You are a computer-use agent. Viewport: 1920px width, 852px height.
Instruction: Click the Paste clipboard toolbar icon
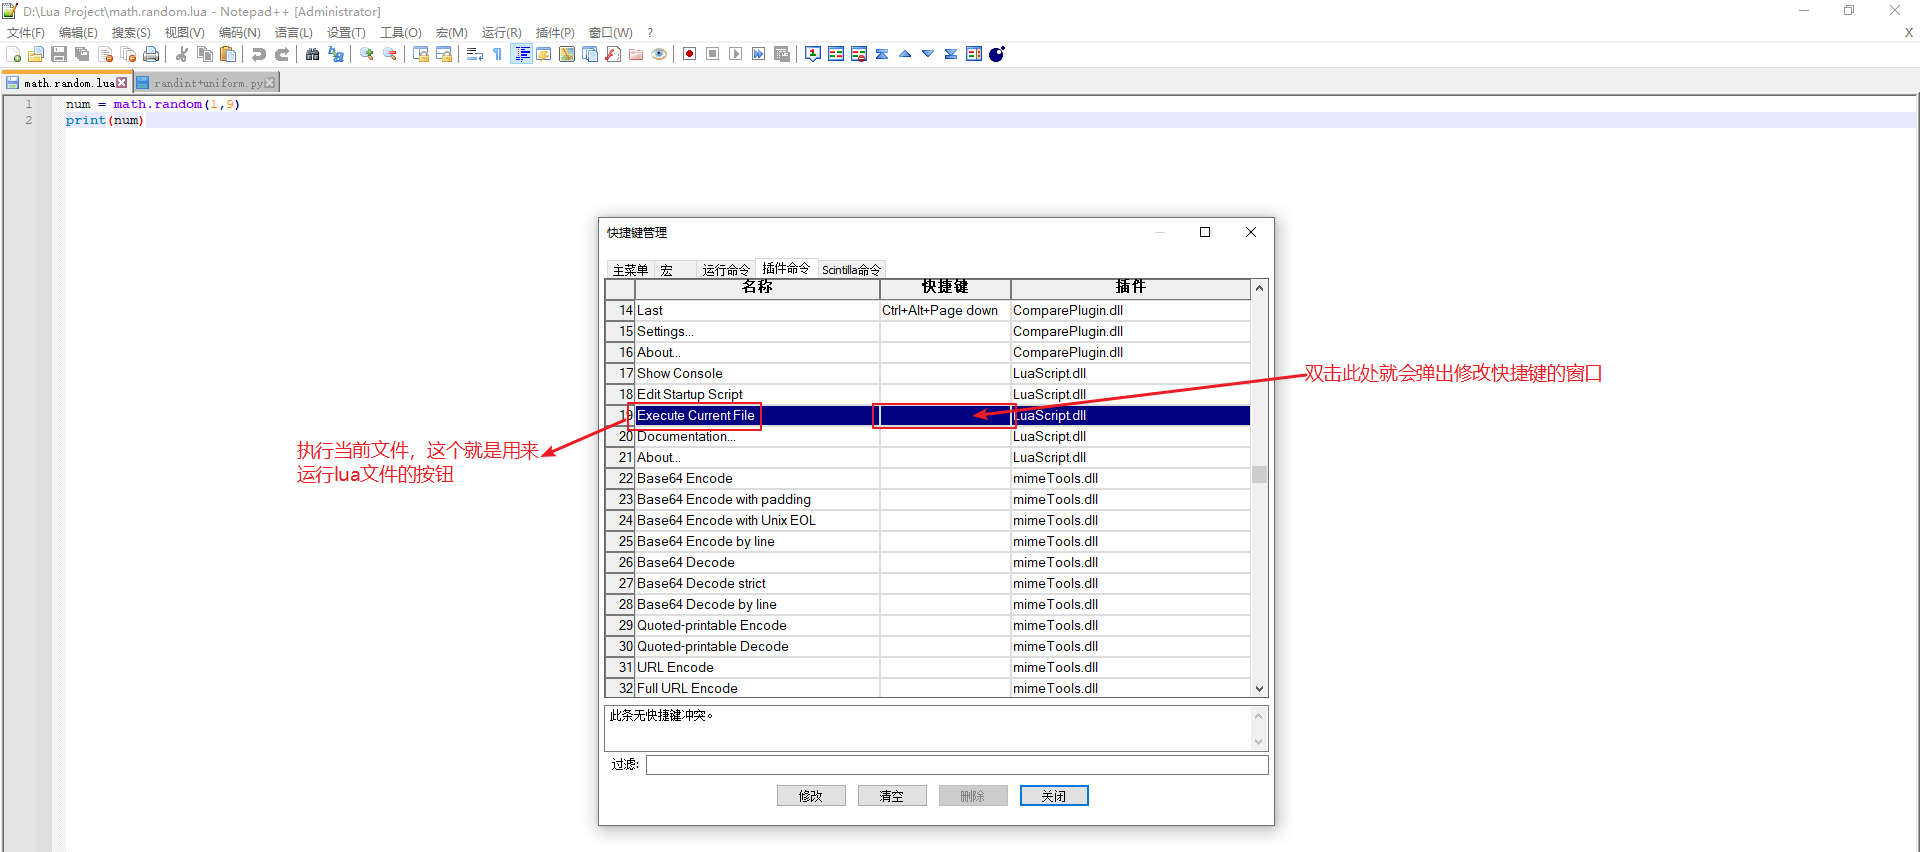pyautogui.click(x=228, y=54)
